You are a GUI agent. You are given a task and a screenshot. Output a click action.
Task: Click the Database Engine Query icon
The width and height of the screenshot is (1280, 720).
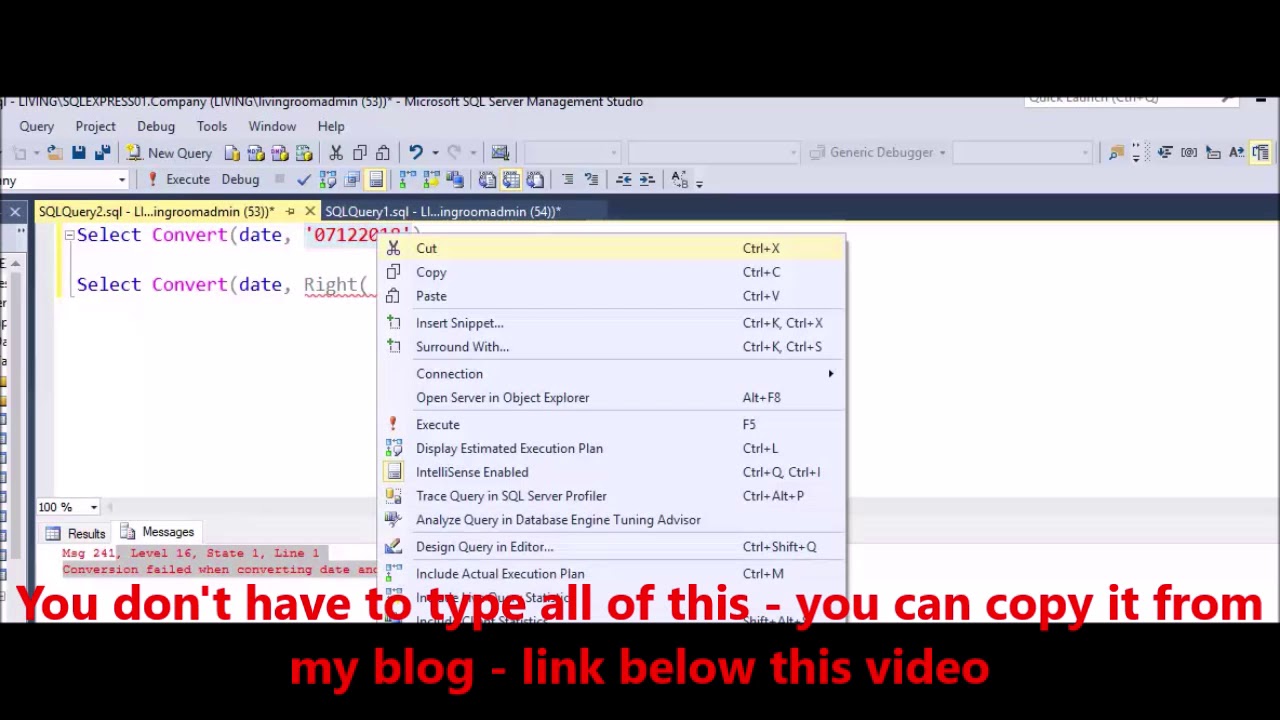[232, 153]
